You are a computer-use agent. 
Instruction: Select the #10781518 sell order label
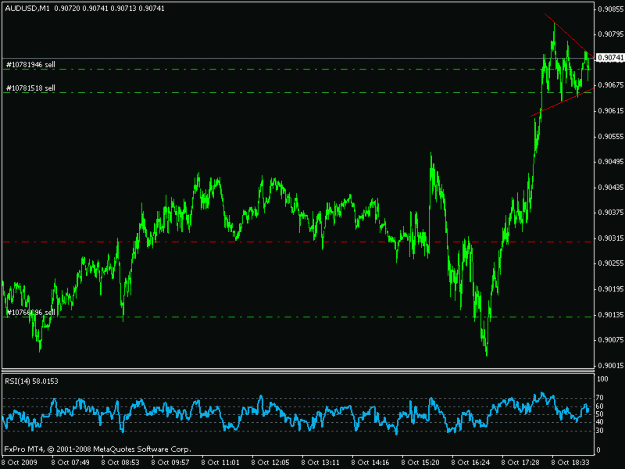[x=31, y=88]
